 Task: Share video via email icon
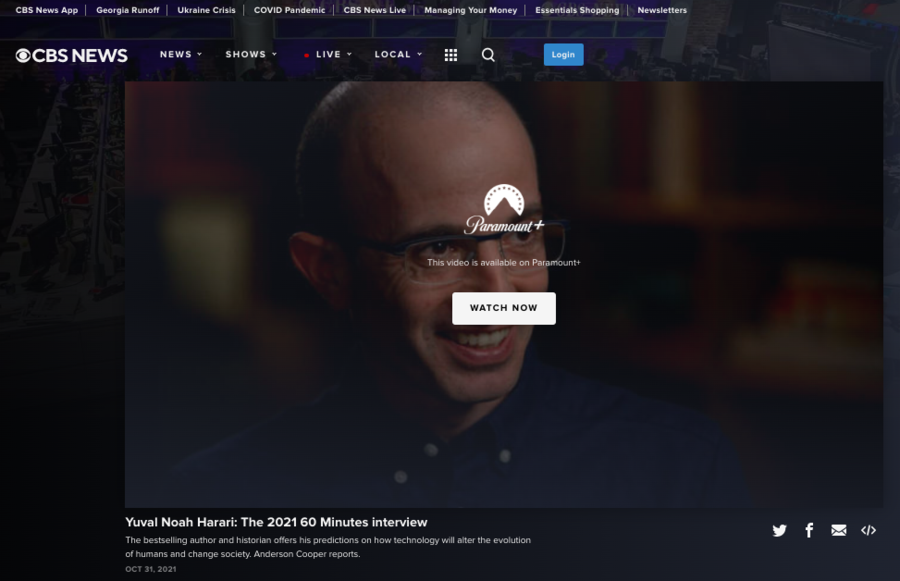[x=839, y=530]
